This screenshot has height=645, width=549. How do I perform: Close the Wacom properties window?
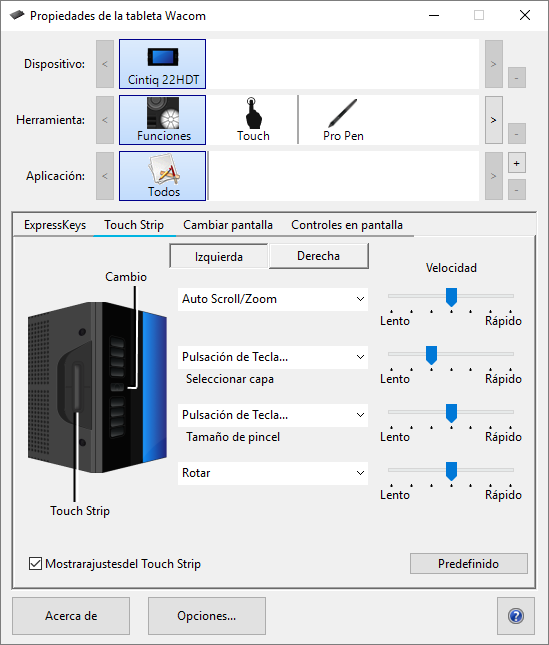(525, 16)
